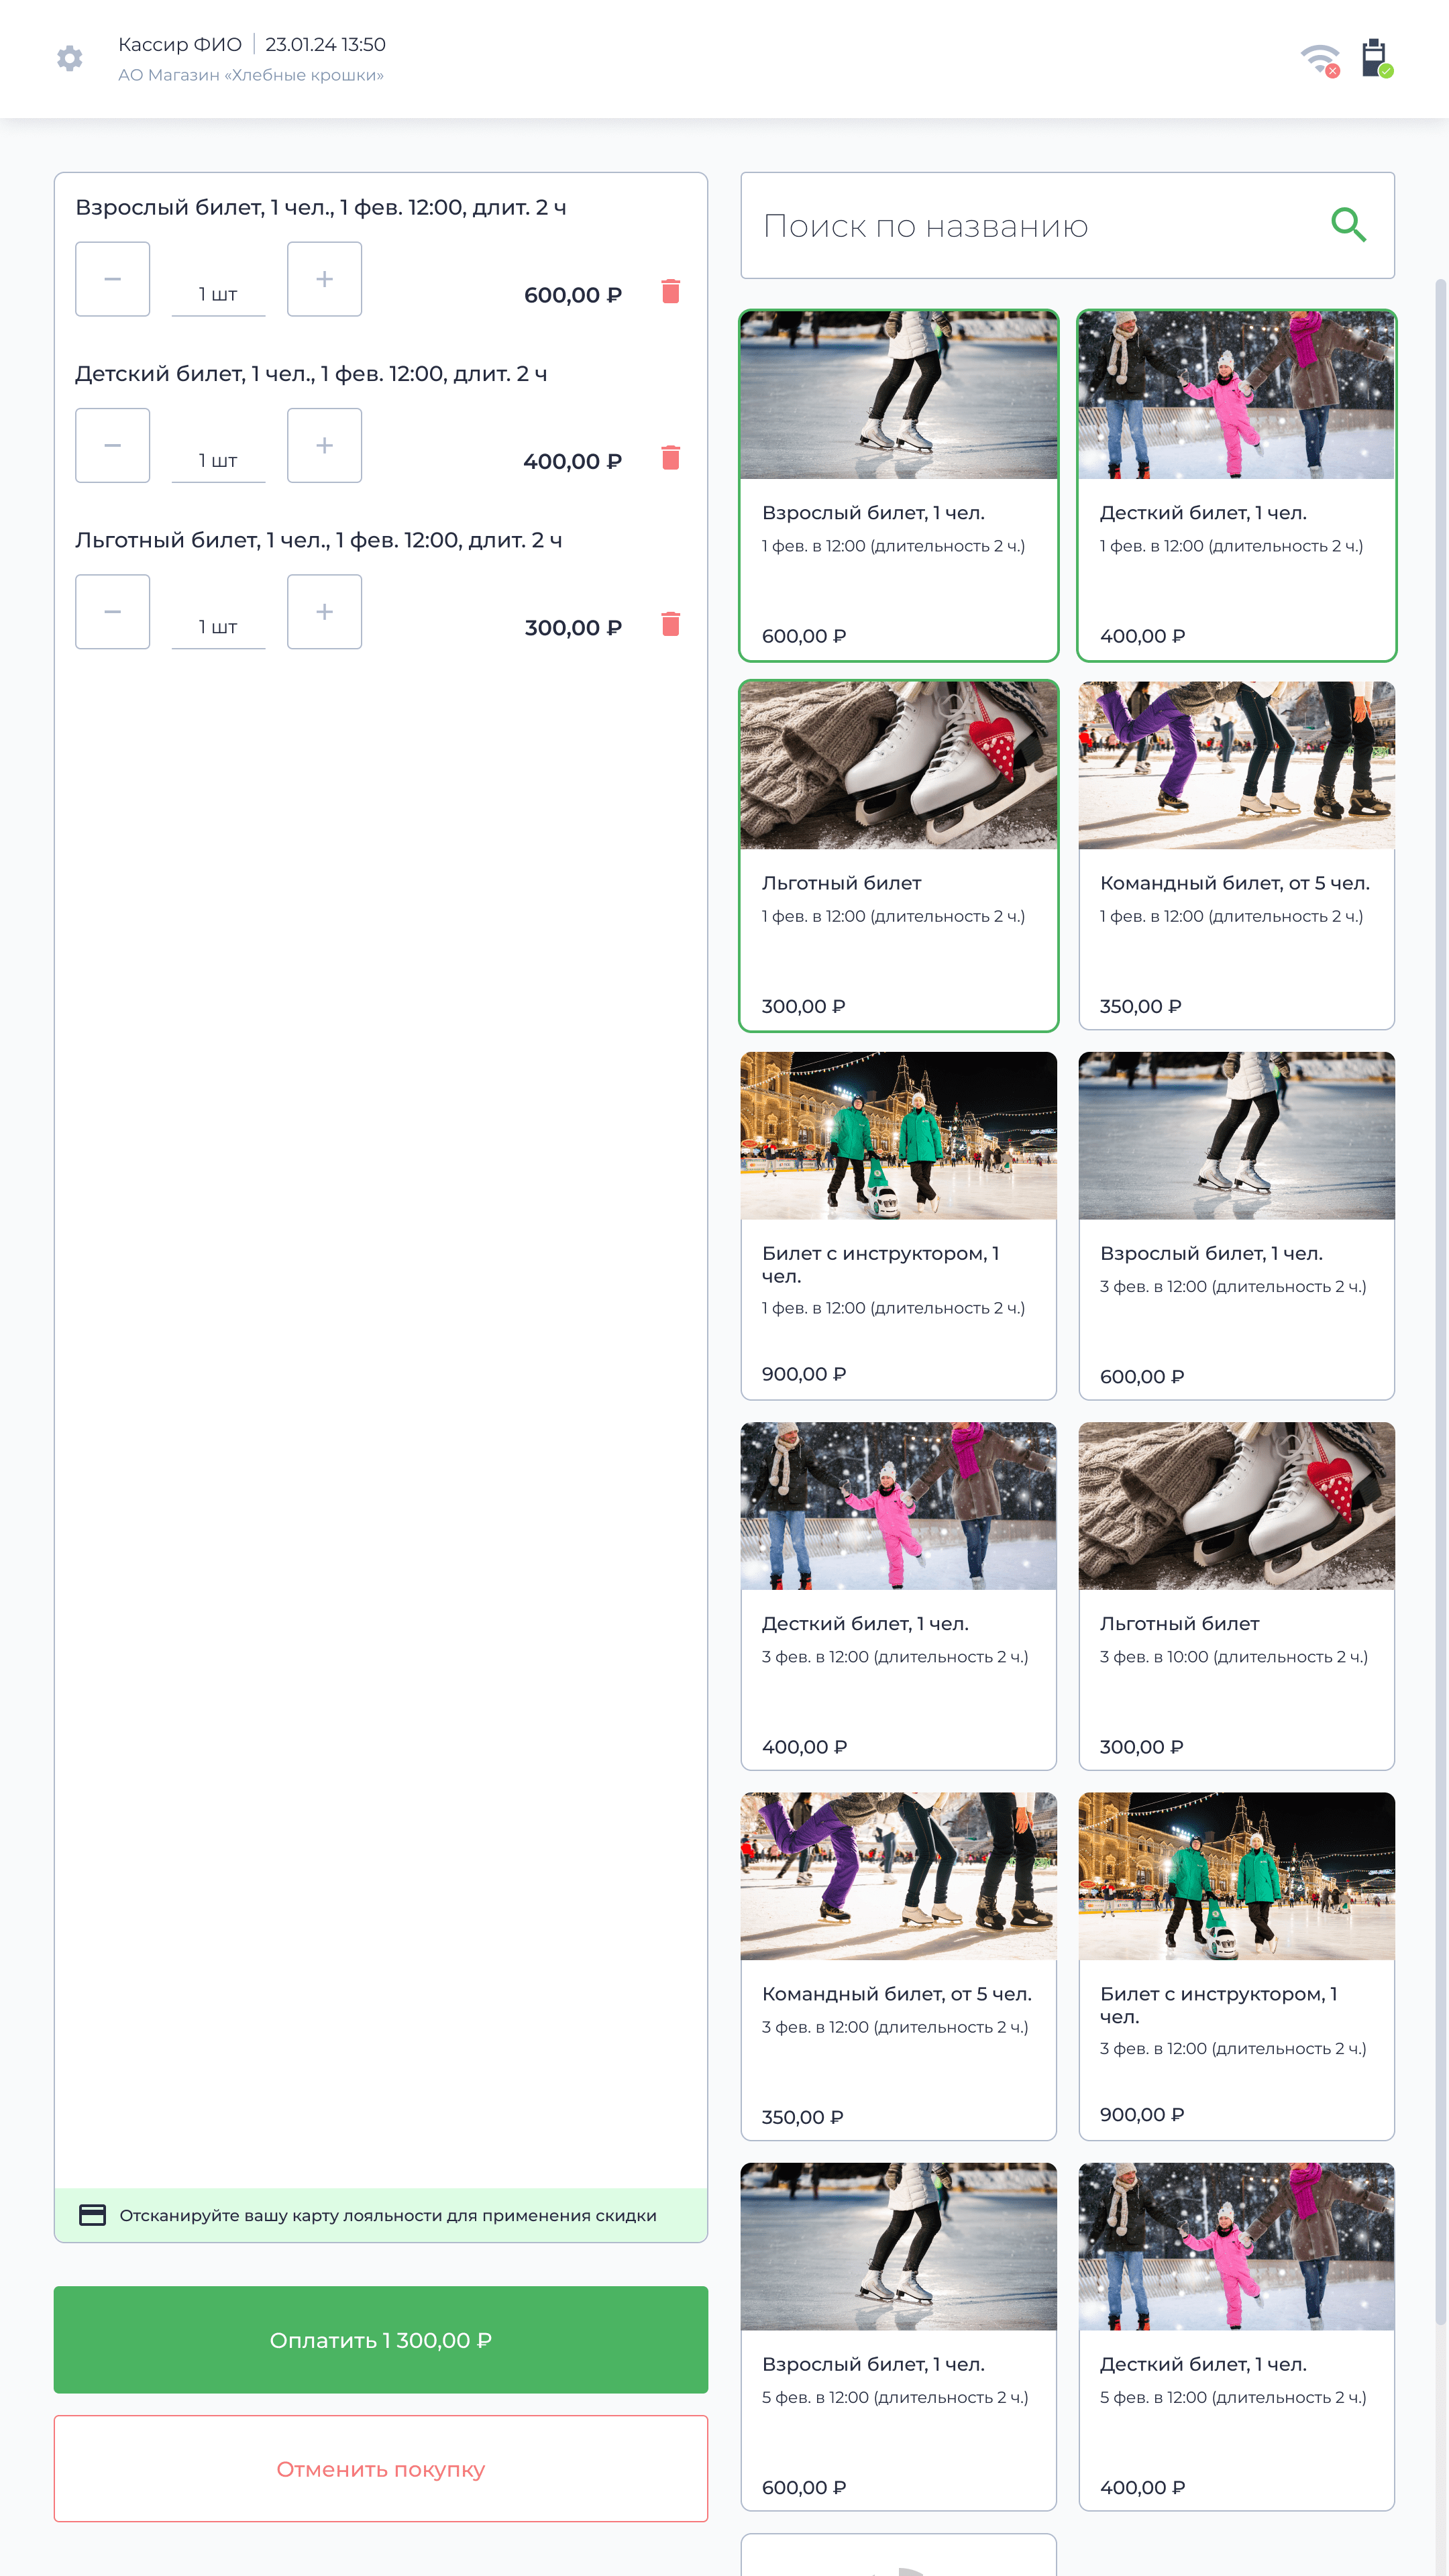Select Десткий билет card for 5 фев.
The width and height of the screenshot is (1449, 2576).
pyautogui.click(x=1236, y=2337)
